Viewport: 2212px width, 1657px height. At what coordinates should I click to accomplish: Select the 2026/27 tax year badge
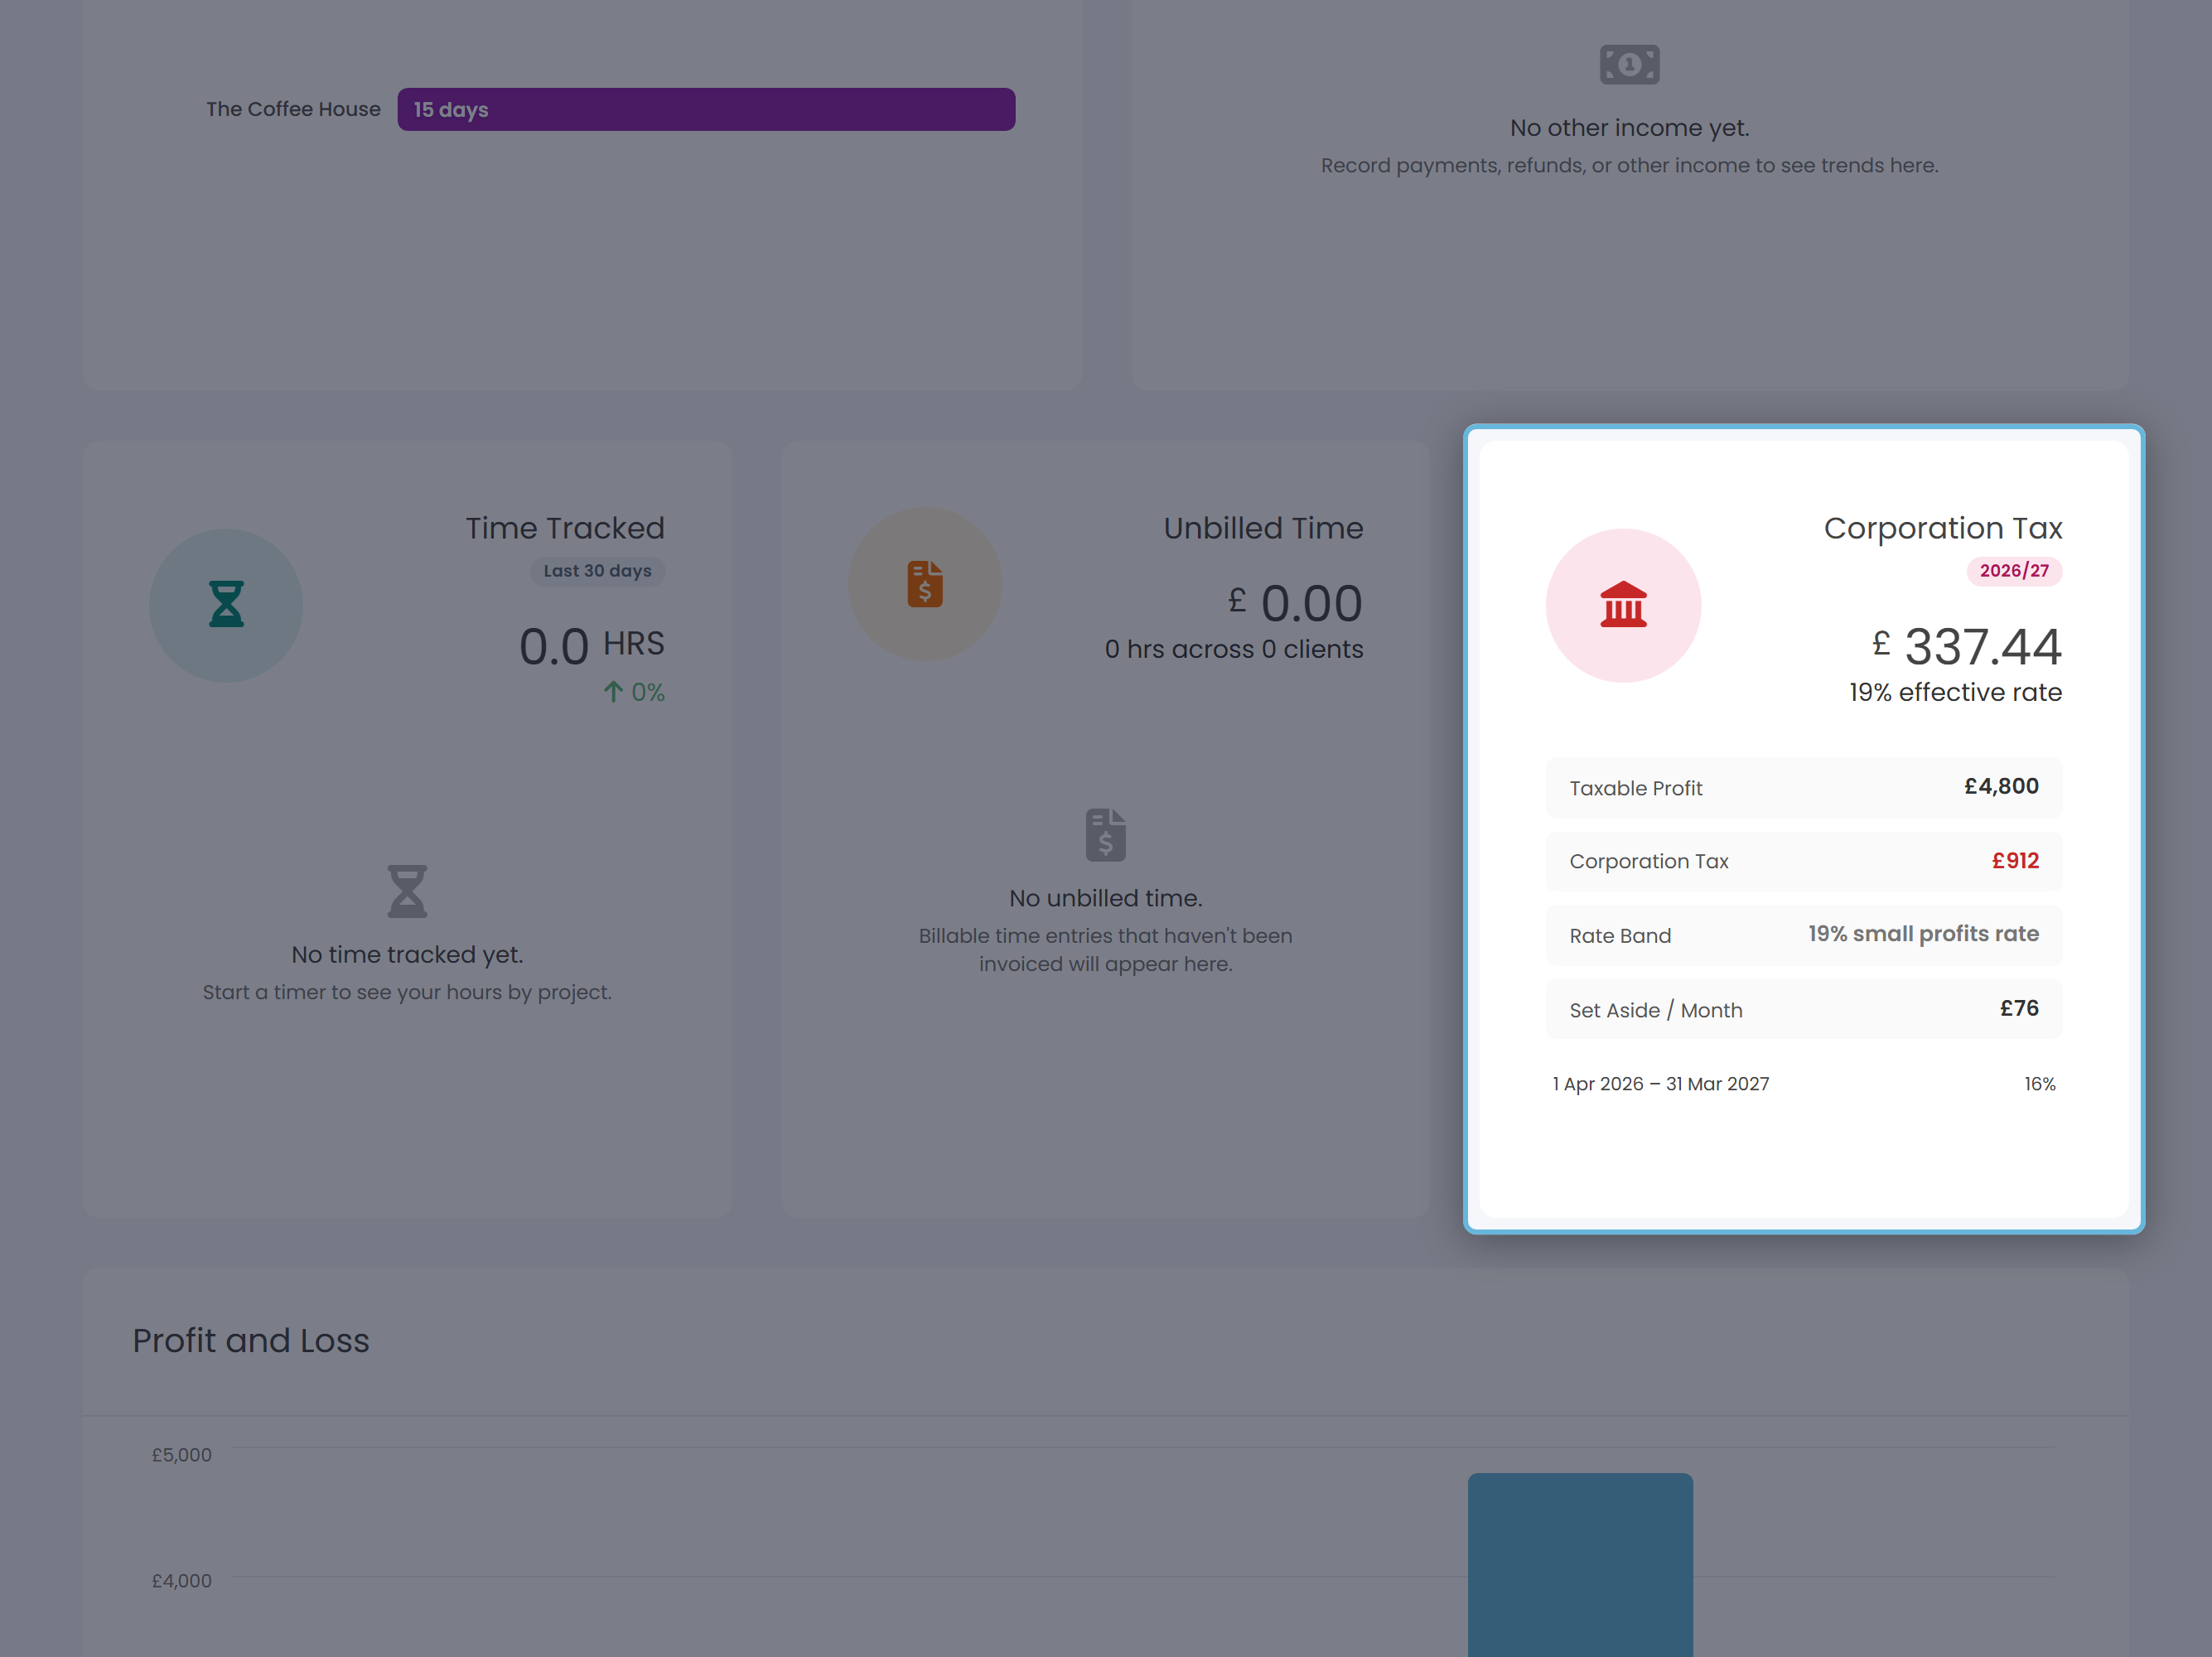point(2014,571)
